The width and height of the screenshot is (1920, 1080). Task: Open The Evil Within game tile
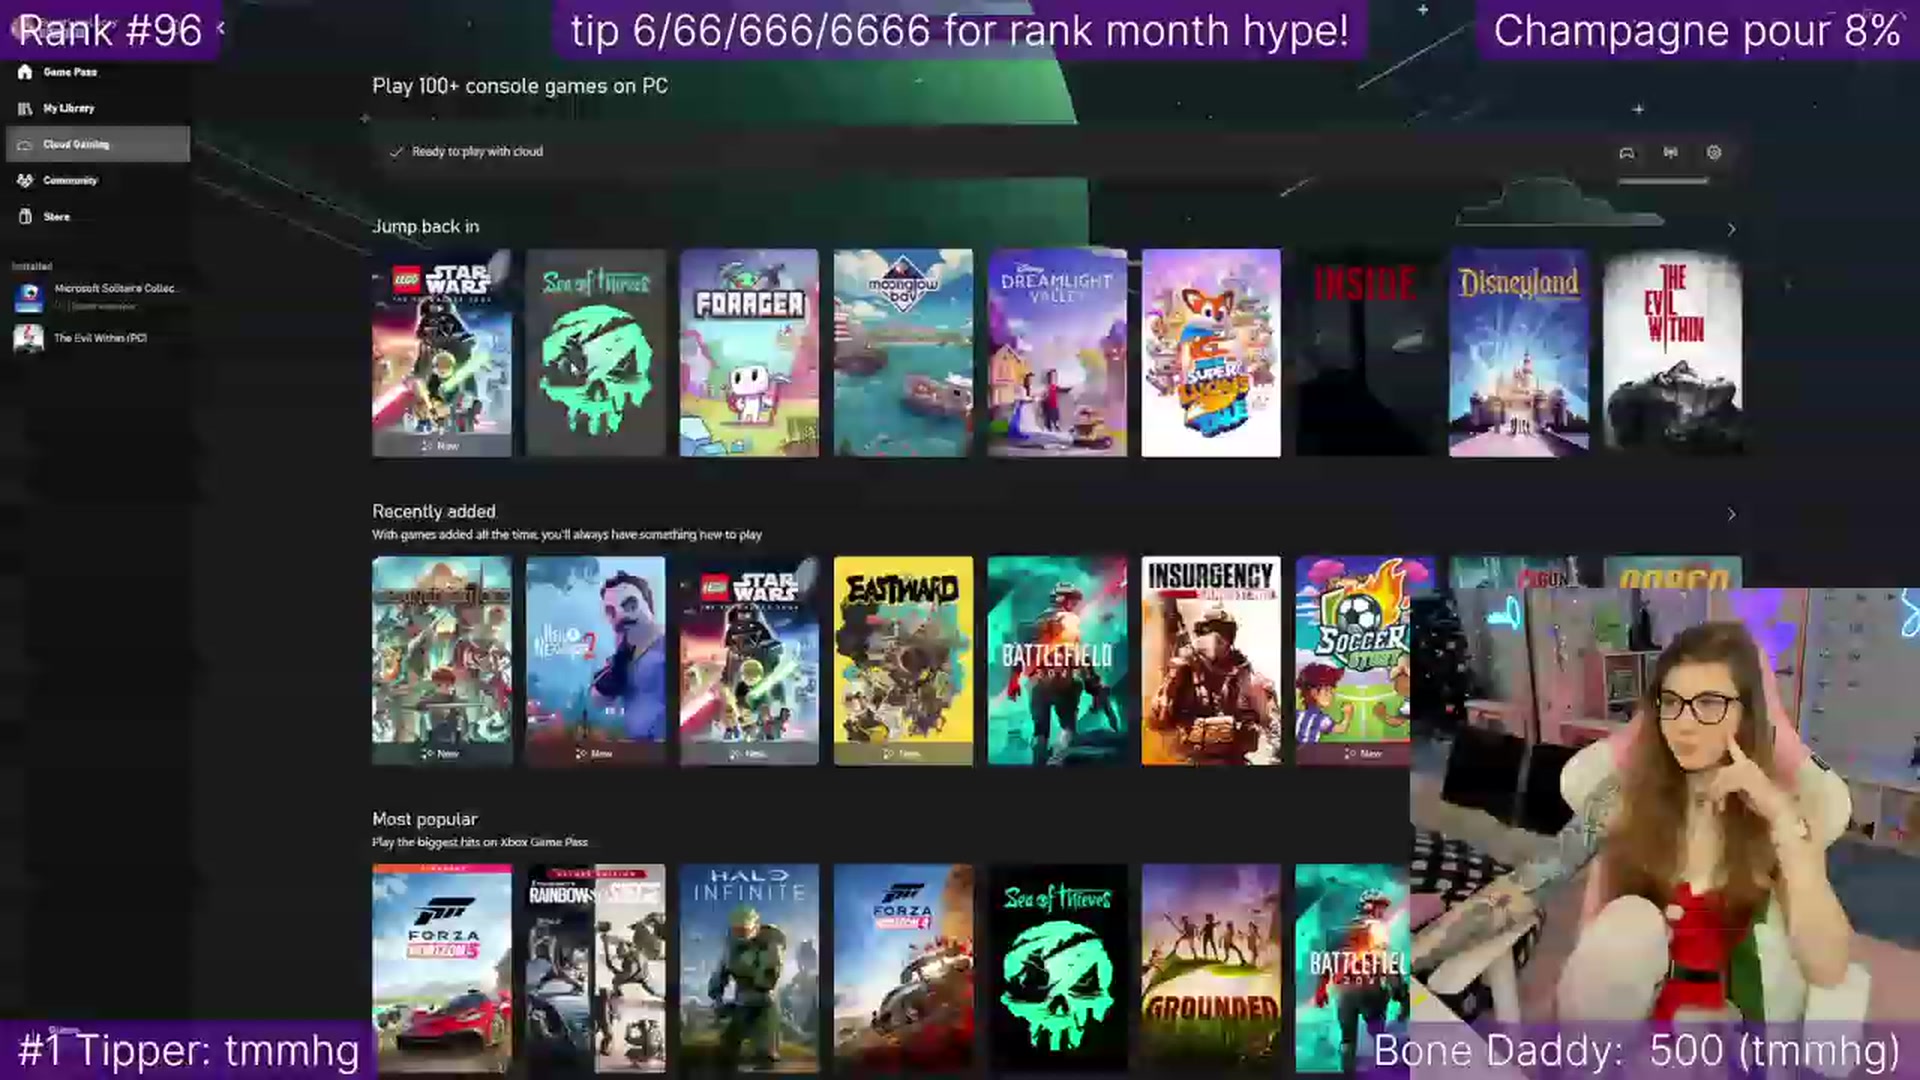(1673, 353)
